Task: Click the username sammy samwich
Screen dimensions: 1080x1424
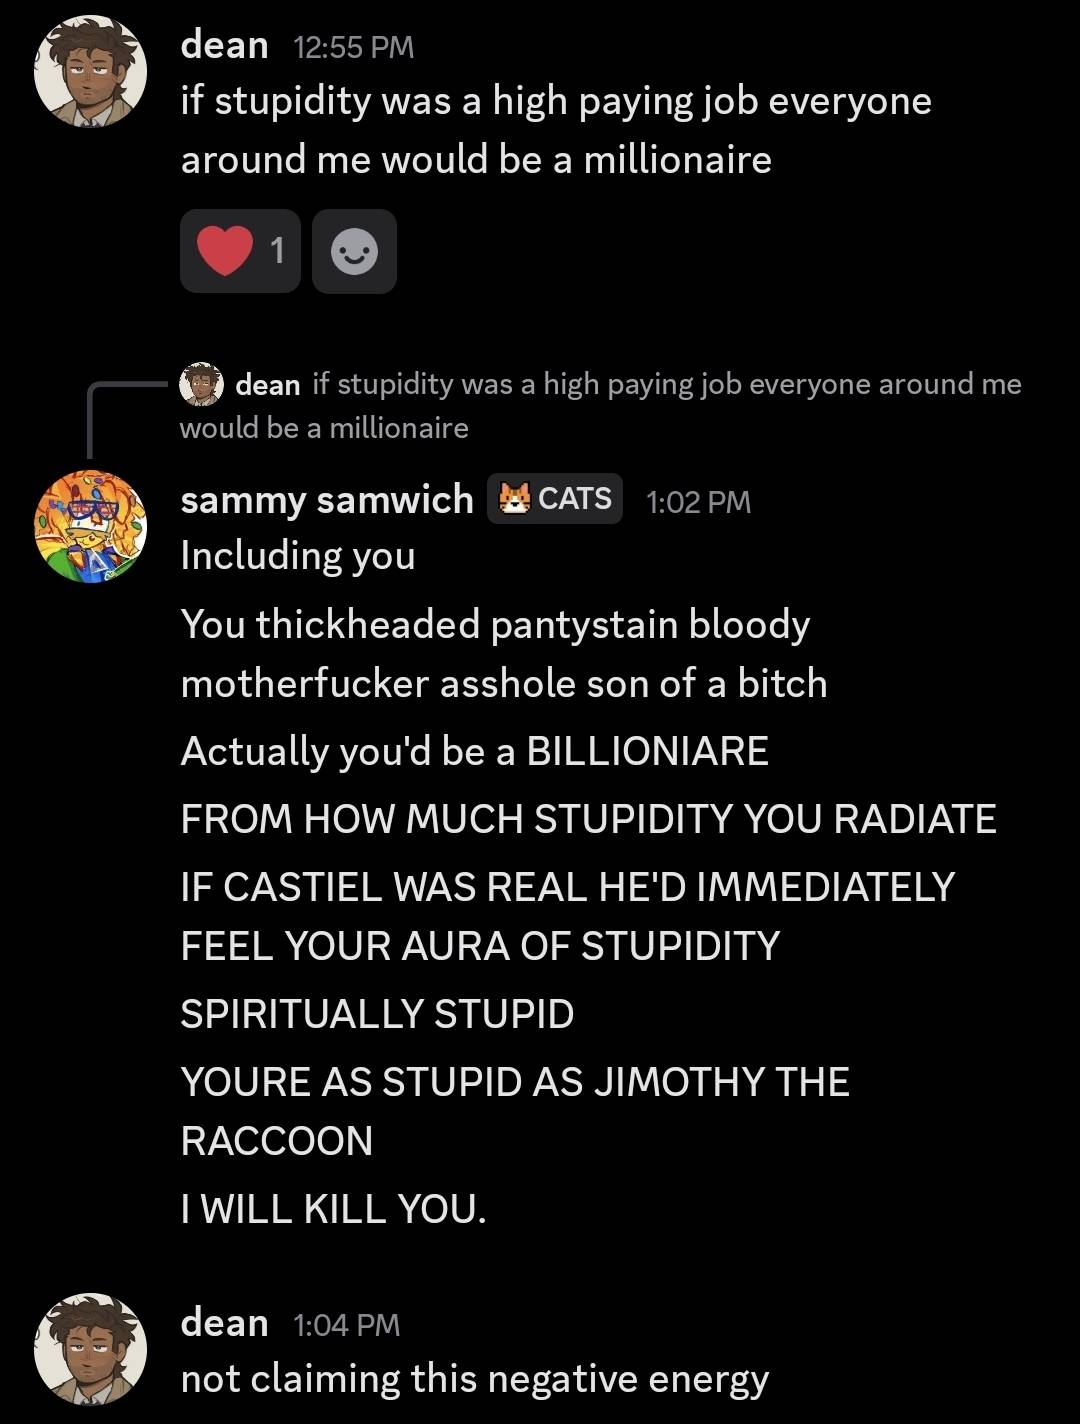Action: coord(327,499)
